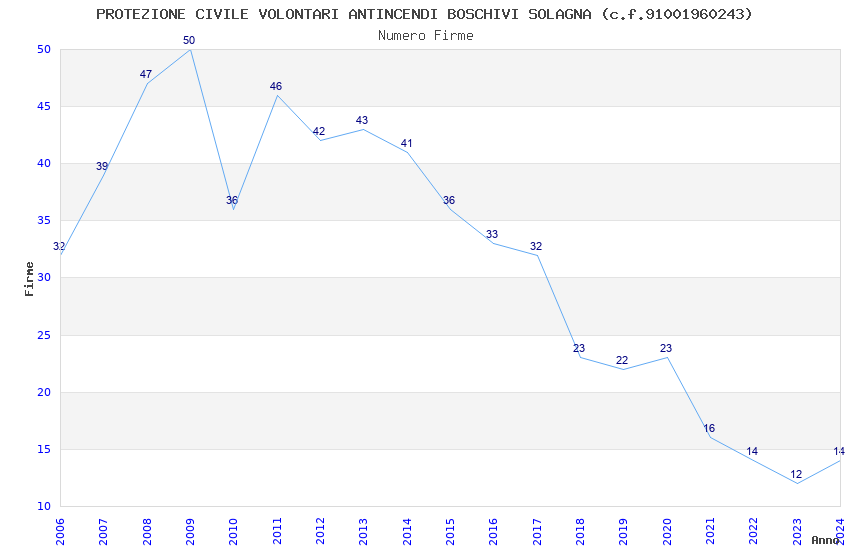The height and width of the screenshot is (550, 850).
Task: Select the peak data label 50
Action: 189,41
